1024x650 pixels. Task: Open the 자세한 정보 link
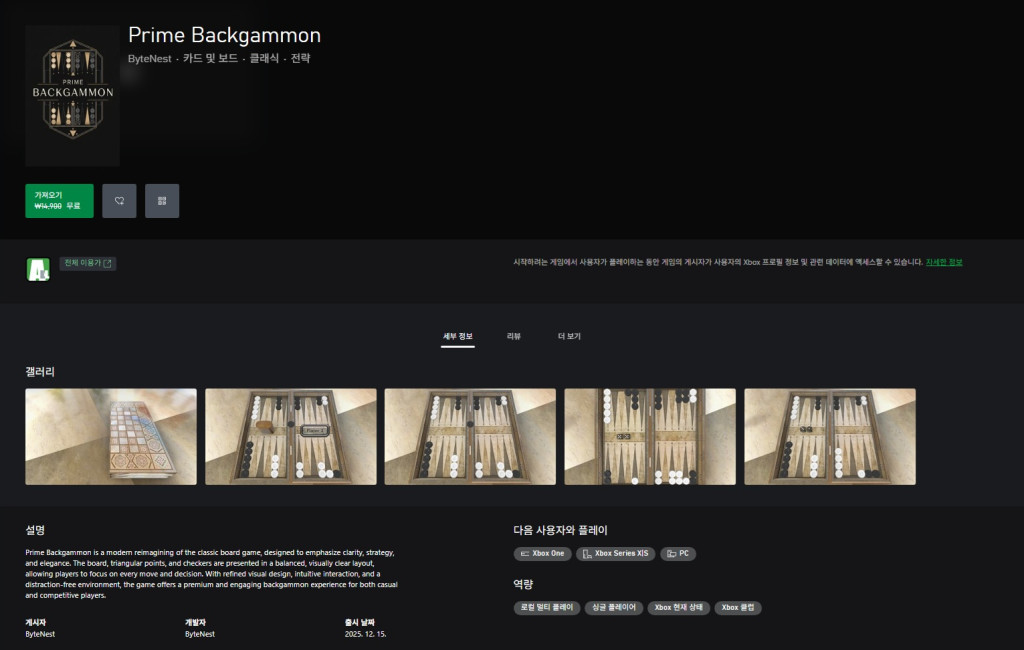click(x=943, y=262)
